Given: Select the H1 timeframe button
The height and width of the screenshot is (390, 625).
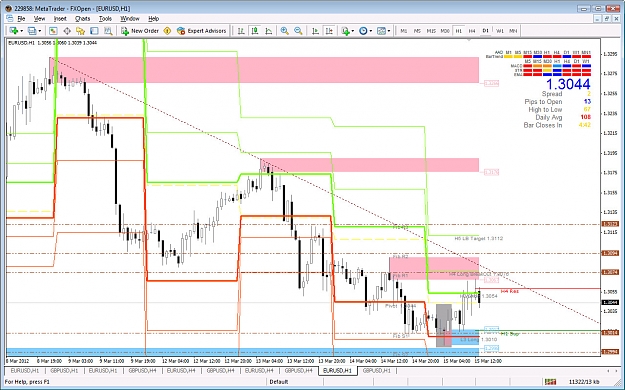Looking at the screenshot, I should pyautogui.click(x=458, y=31).
